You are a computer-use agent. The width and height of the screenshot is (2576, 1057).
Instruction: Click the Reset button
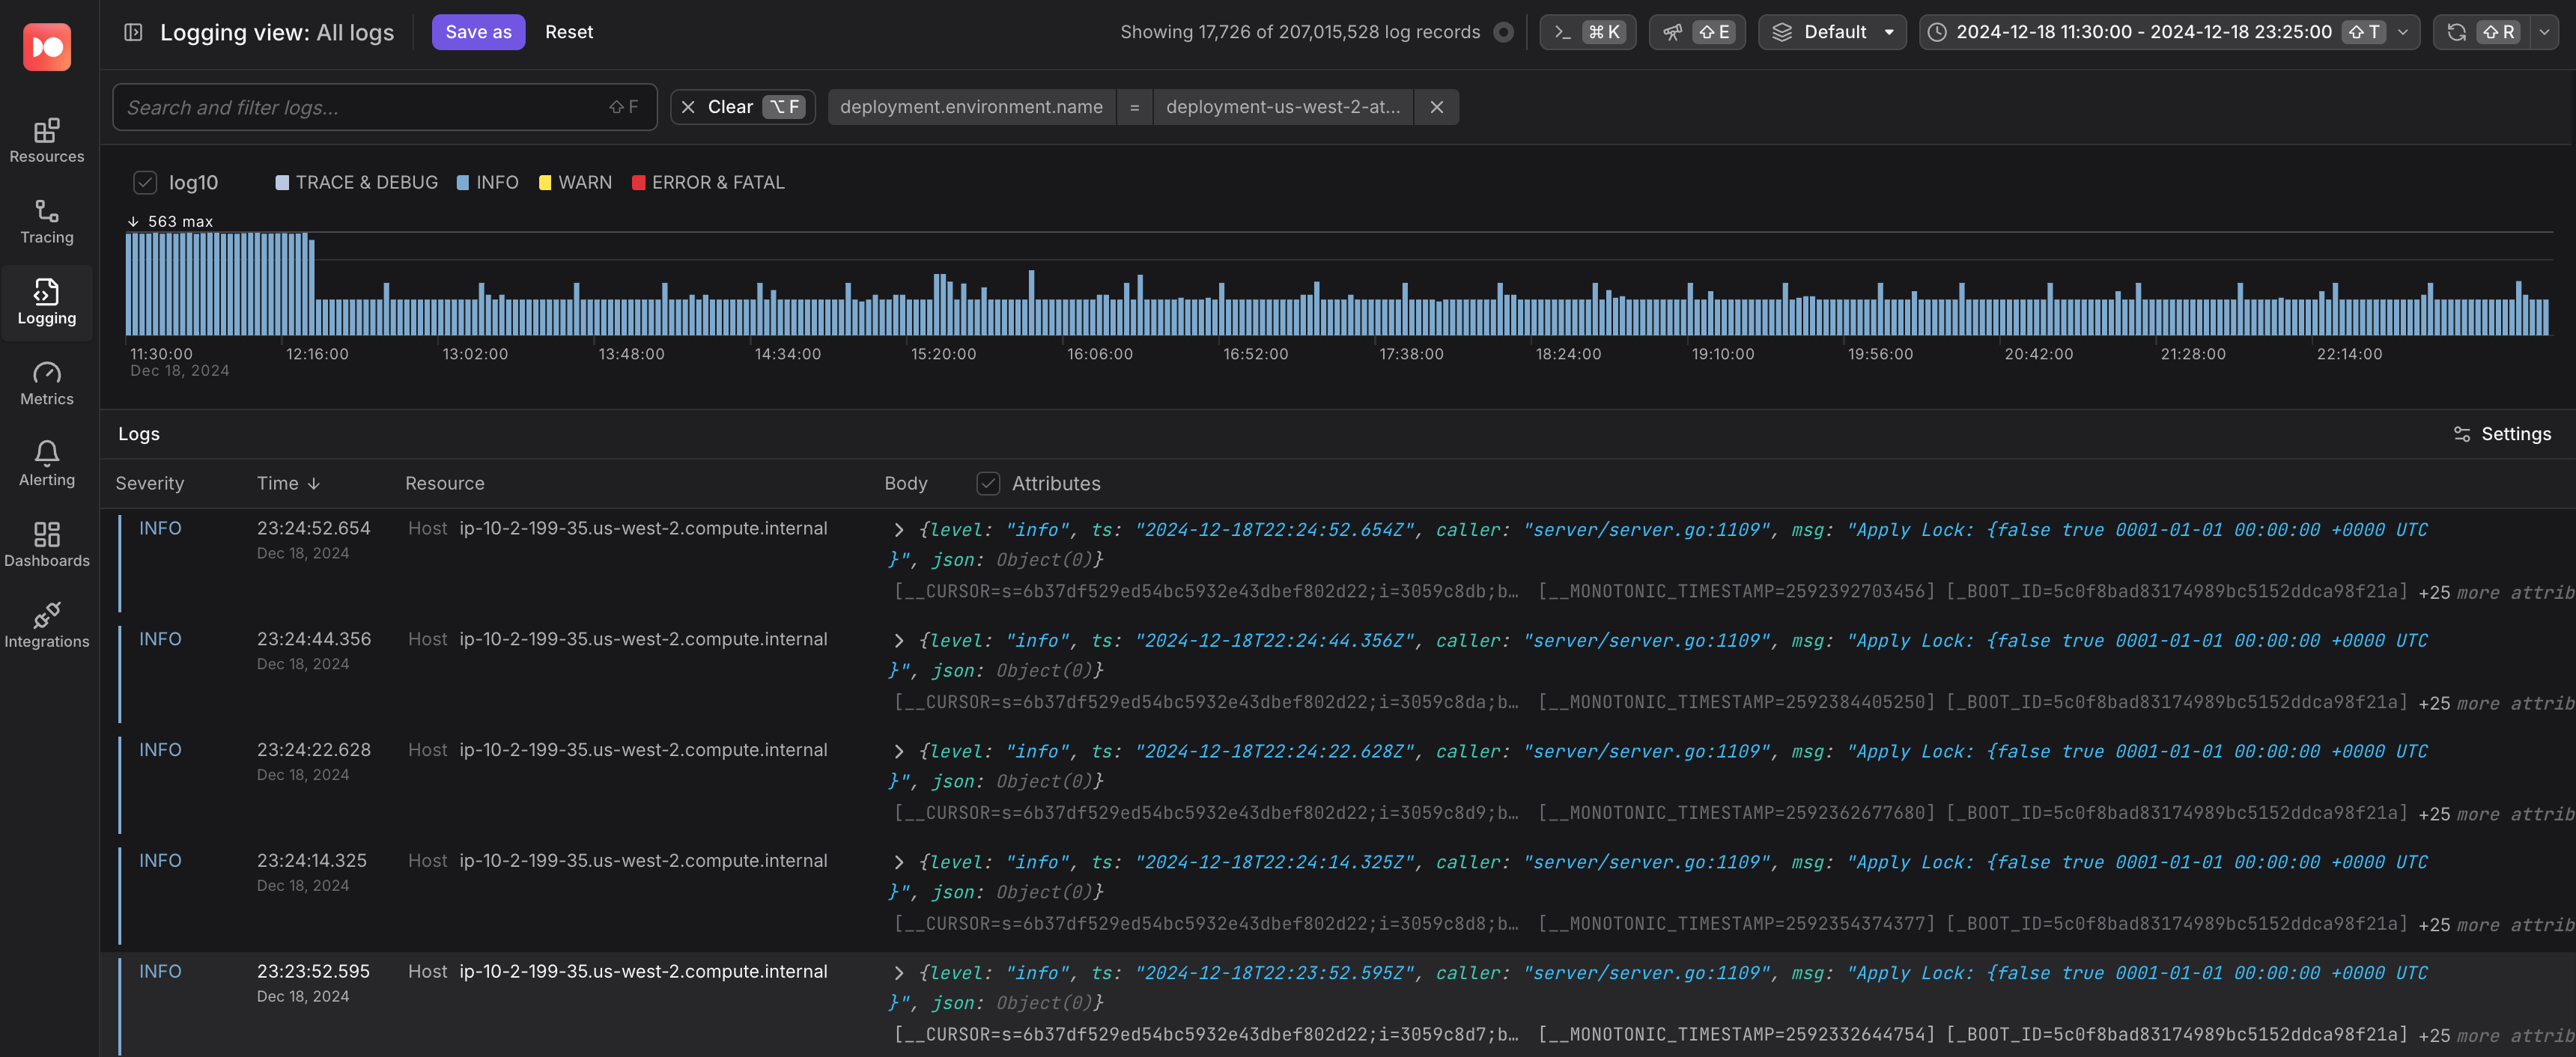point(569,32)
